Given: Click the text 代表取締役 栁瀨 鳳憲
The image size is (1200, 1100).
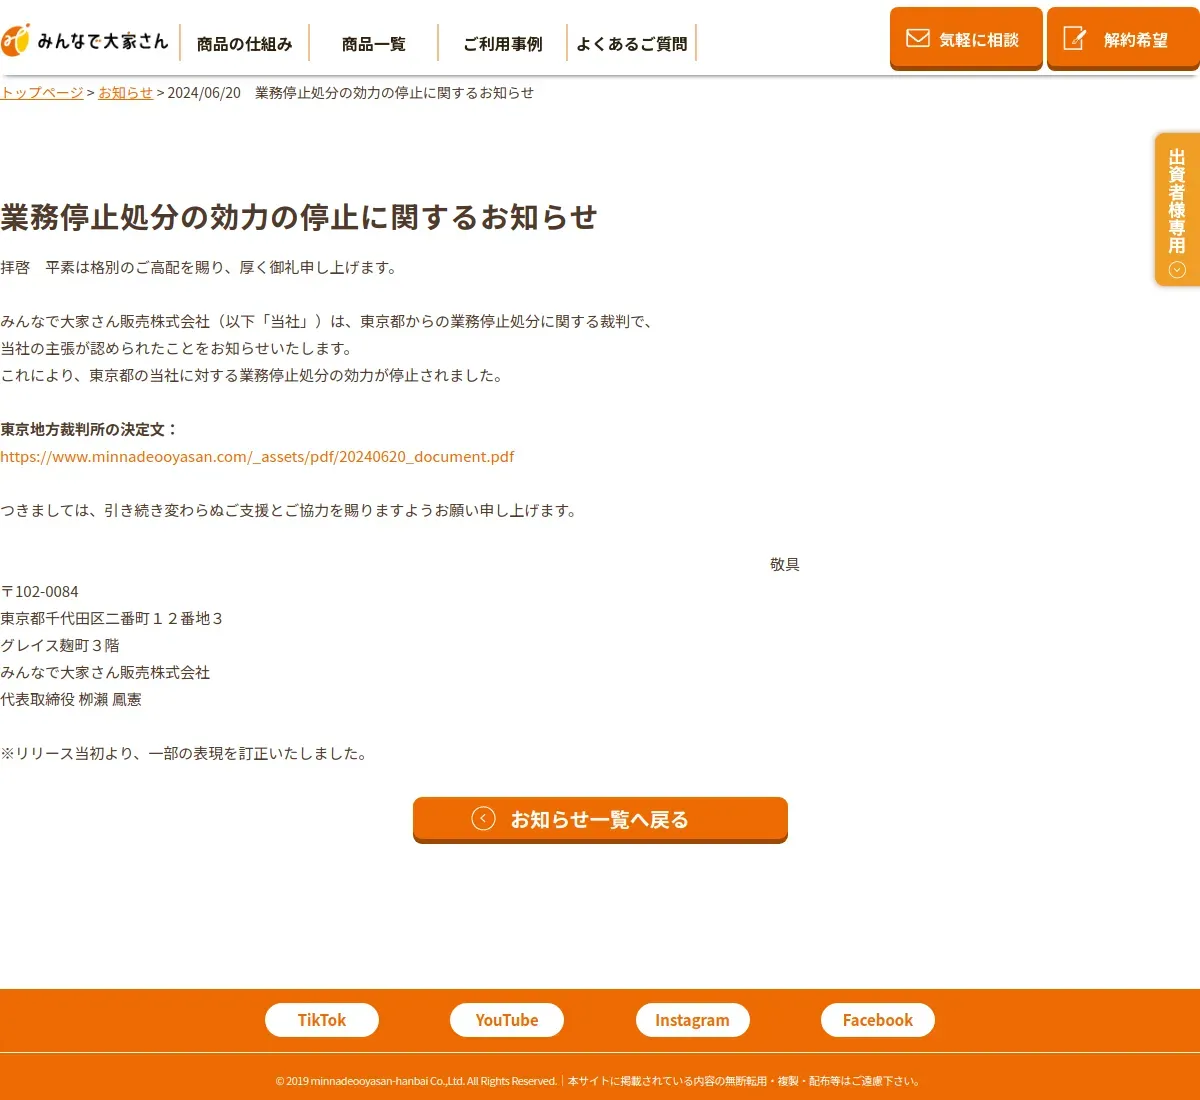Looking at the screenshot, I should click(x=71, y=699).
